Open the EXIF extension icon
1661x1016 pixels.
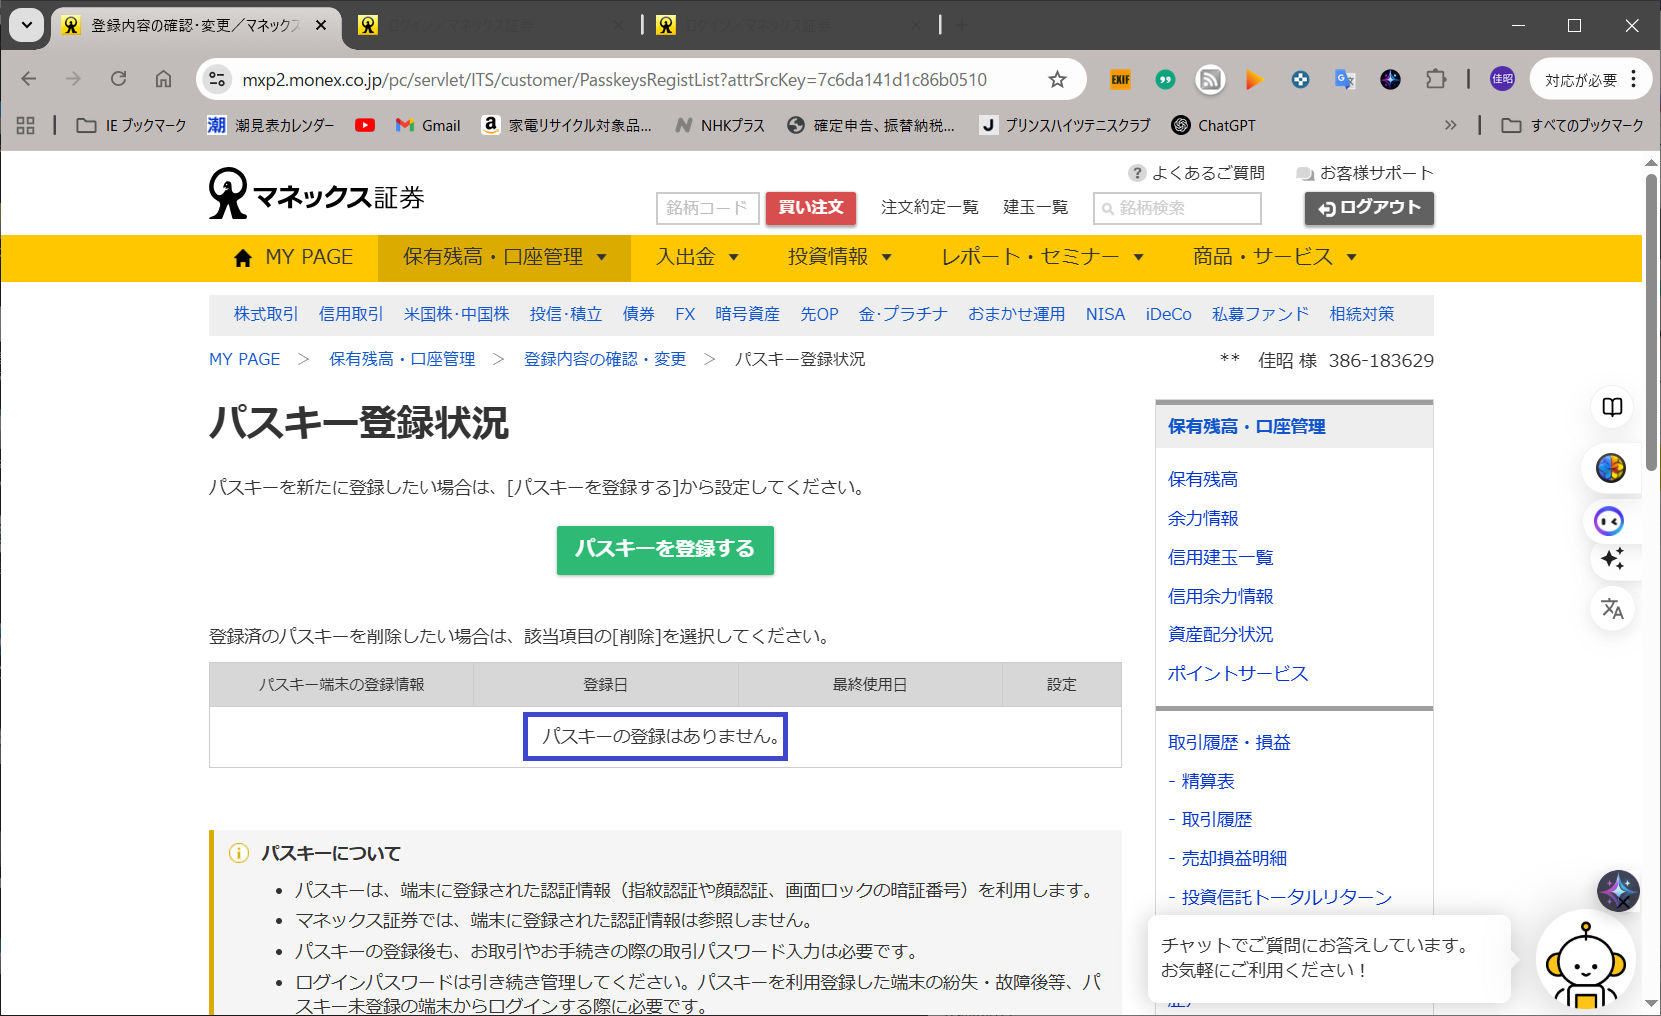coord(1120,80)
